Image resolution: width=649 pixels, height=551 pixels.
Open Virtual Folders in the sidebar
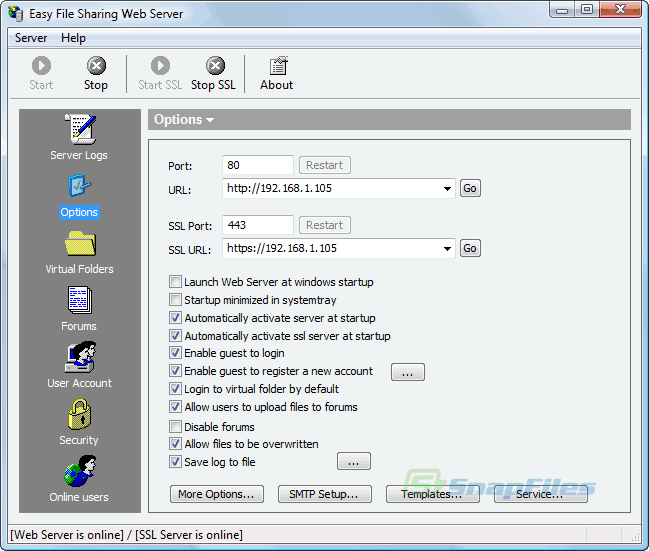79,252
